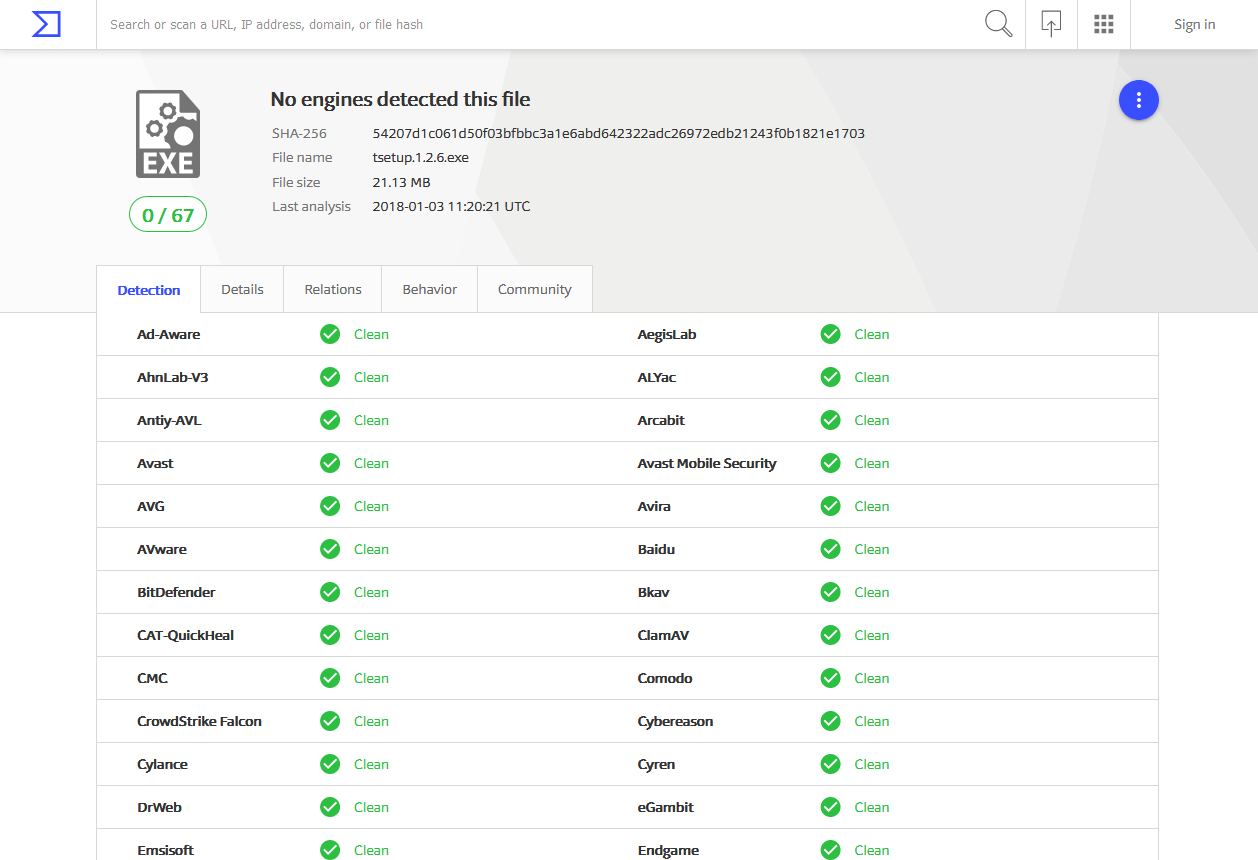This screenshot has width=1258, height=860.
Task: Click the green check icon for AVware
Action: click(330, 549)
